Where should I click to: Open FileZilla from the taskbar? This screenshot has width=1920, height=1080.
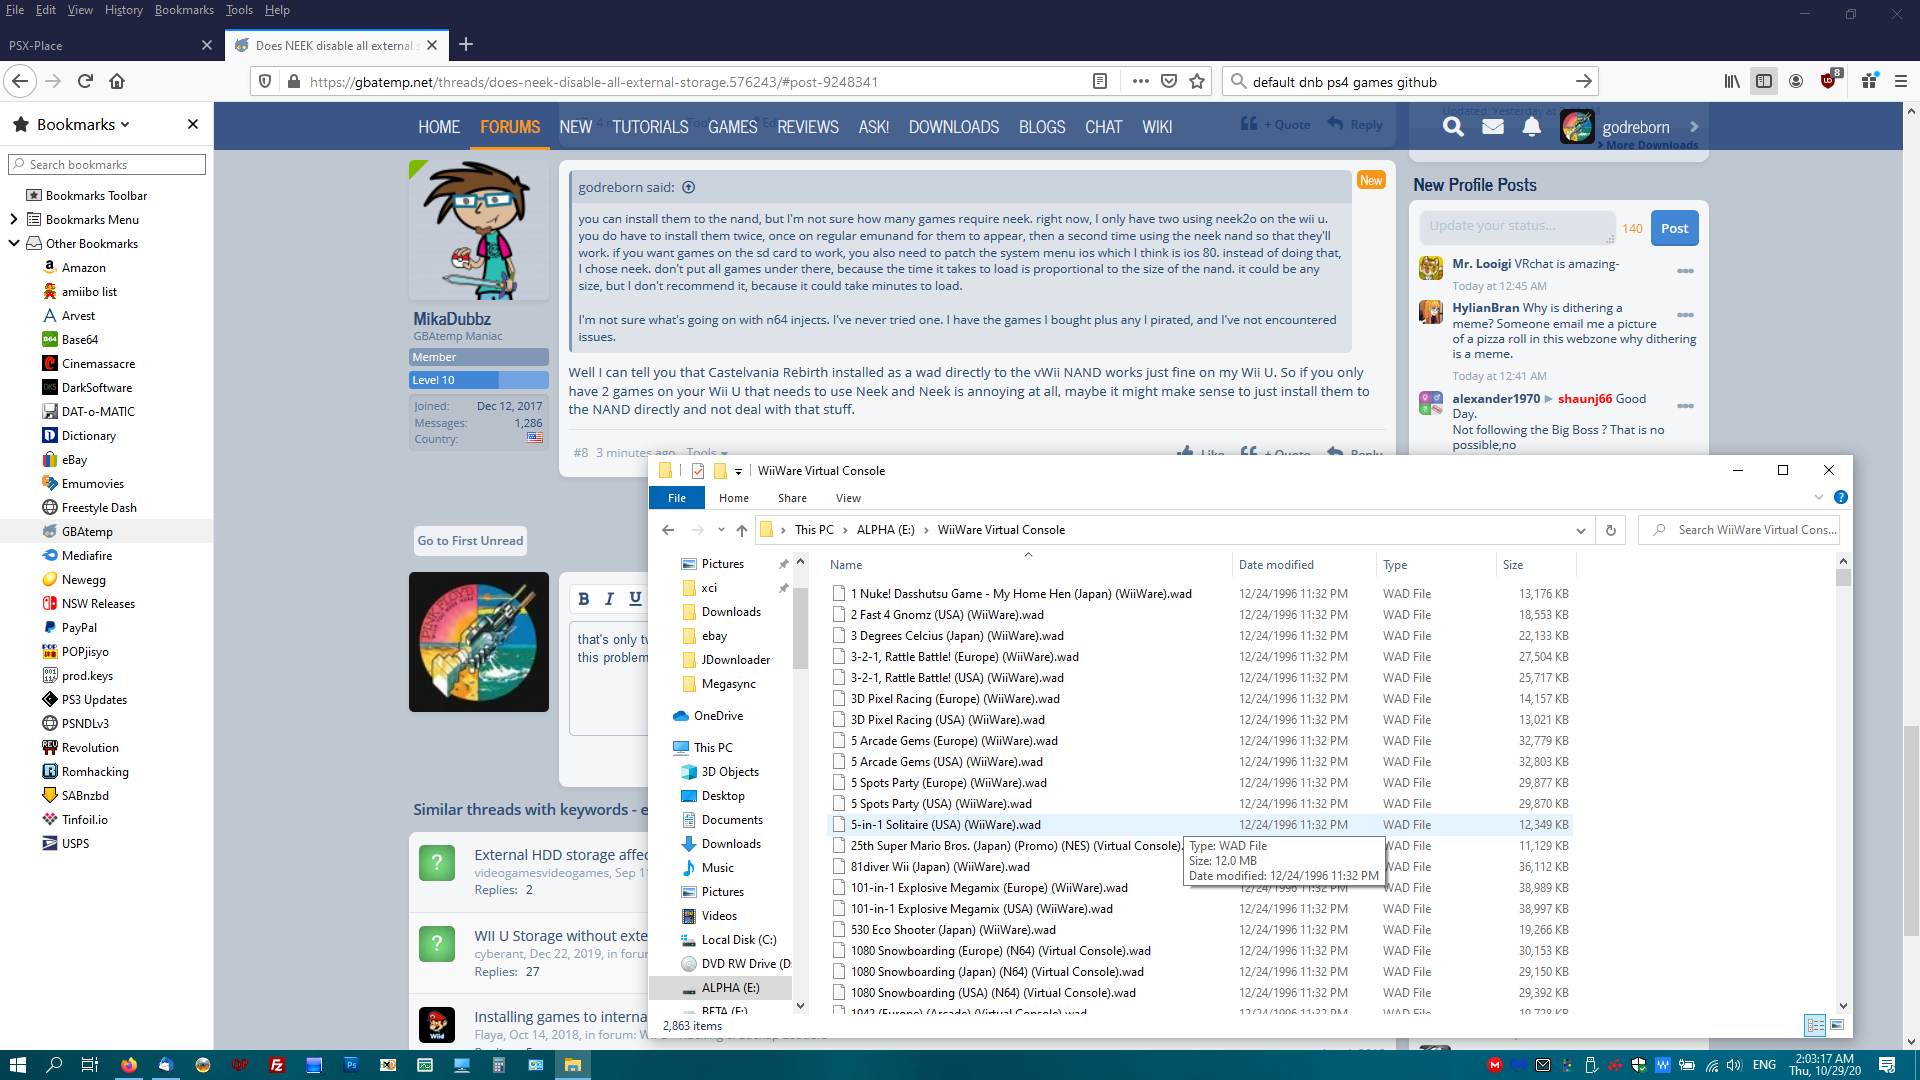277,1065
